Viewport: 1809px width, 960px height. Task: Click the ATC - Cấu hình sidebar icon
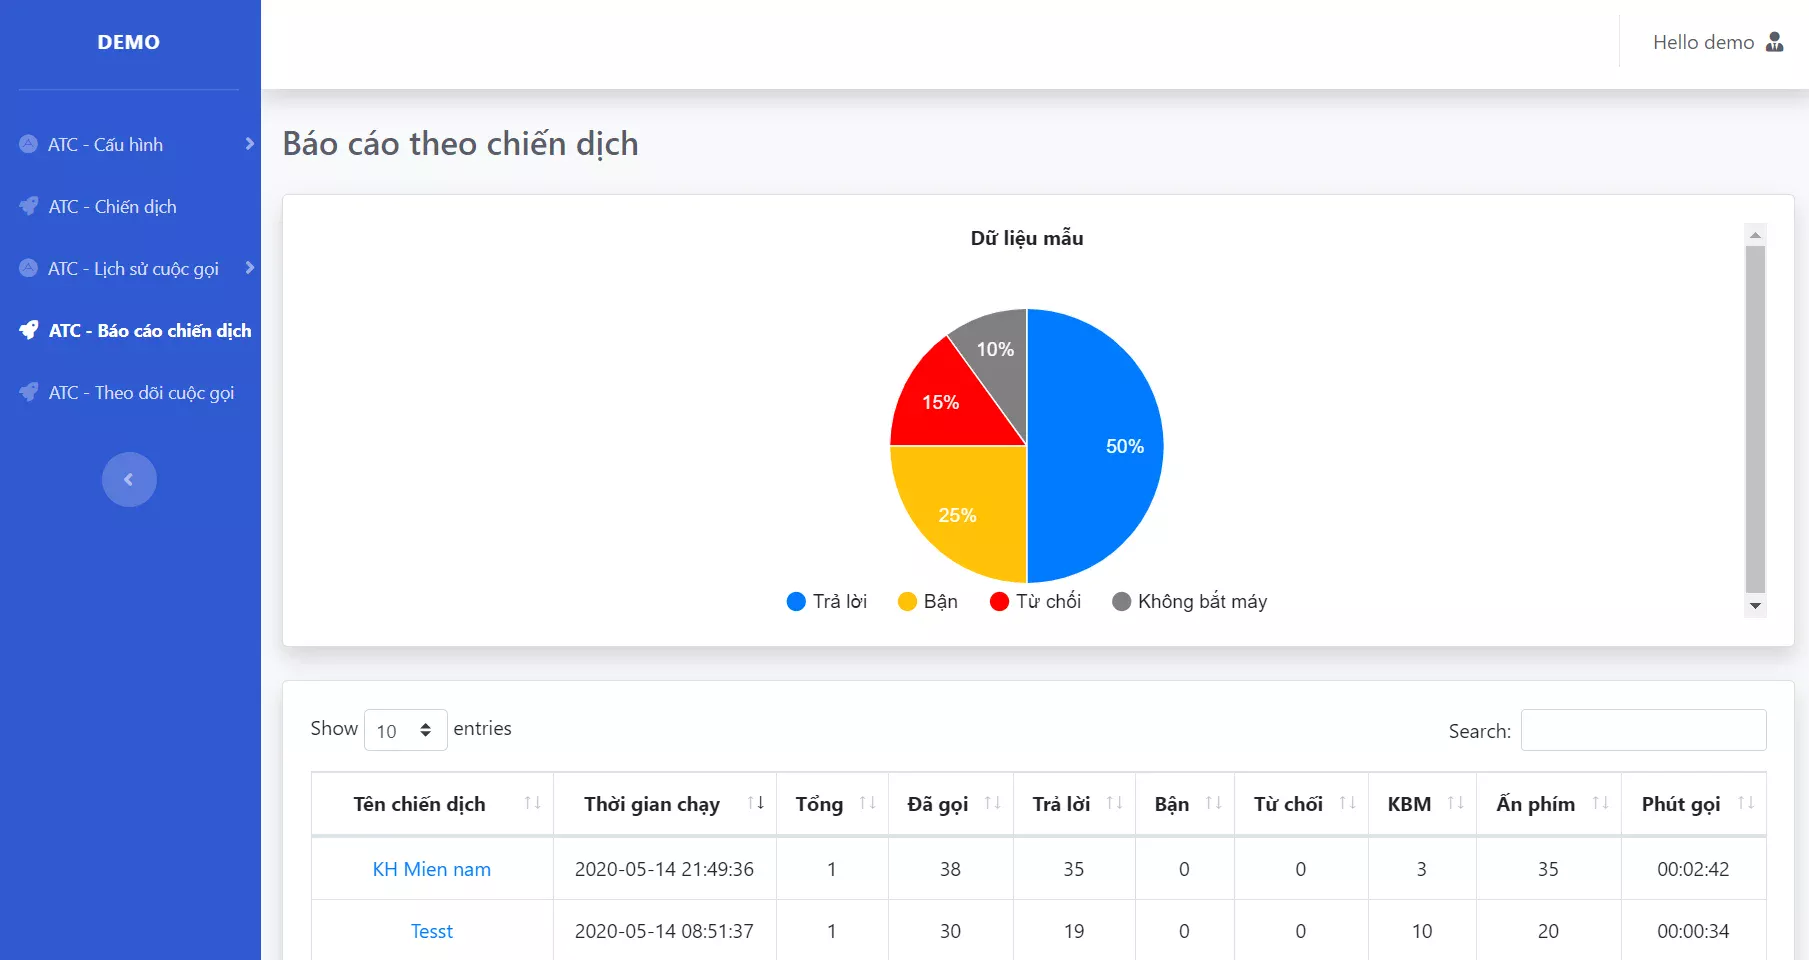point(29,144)
